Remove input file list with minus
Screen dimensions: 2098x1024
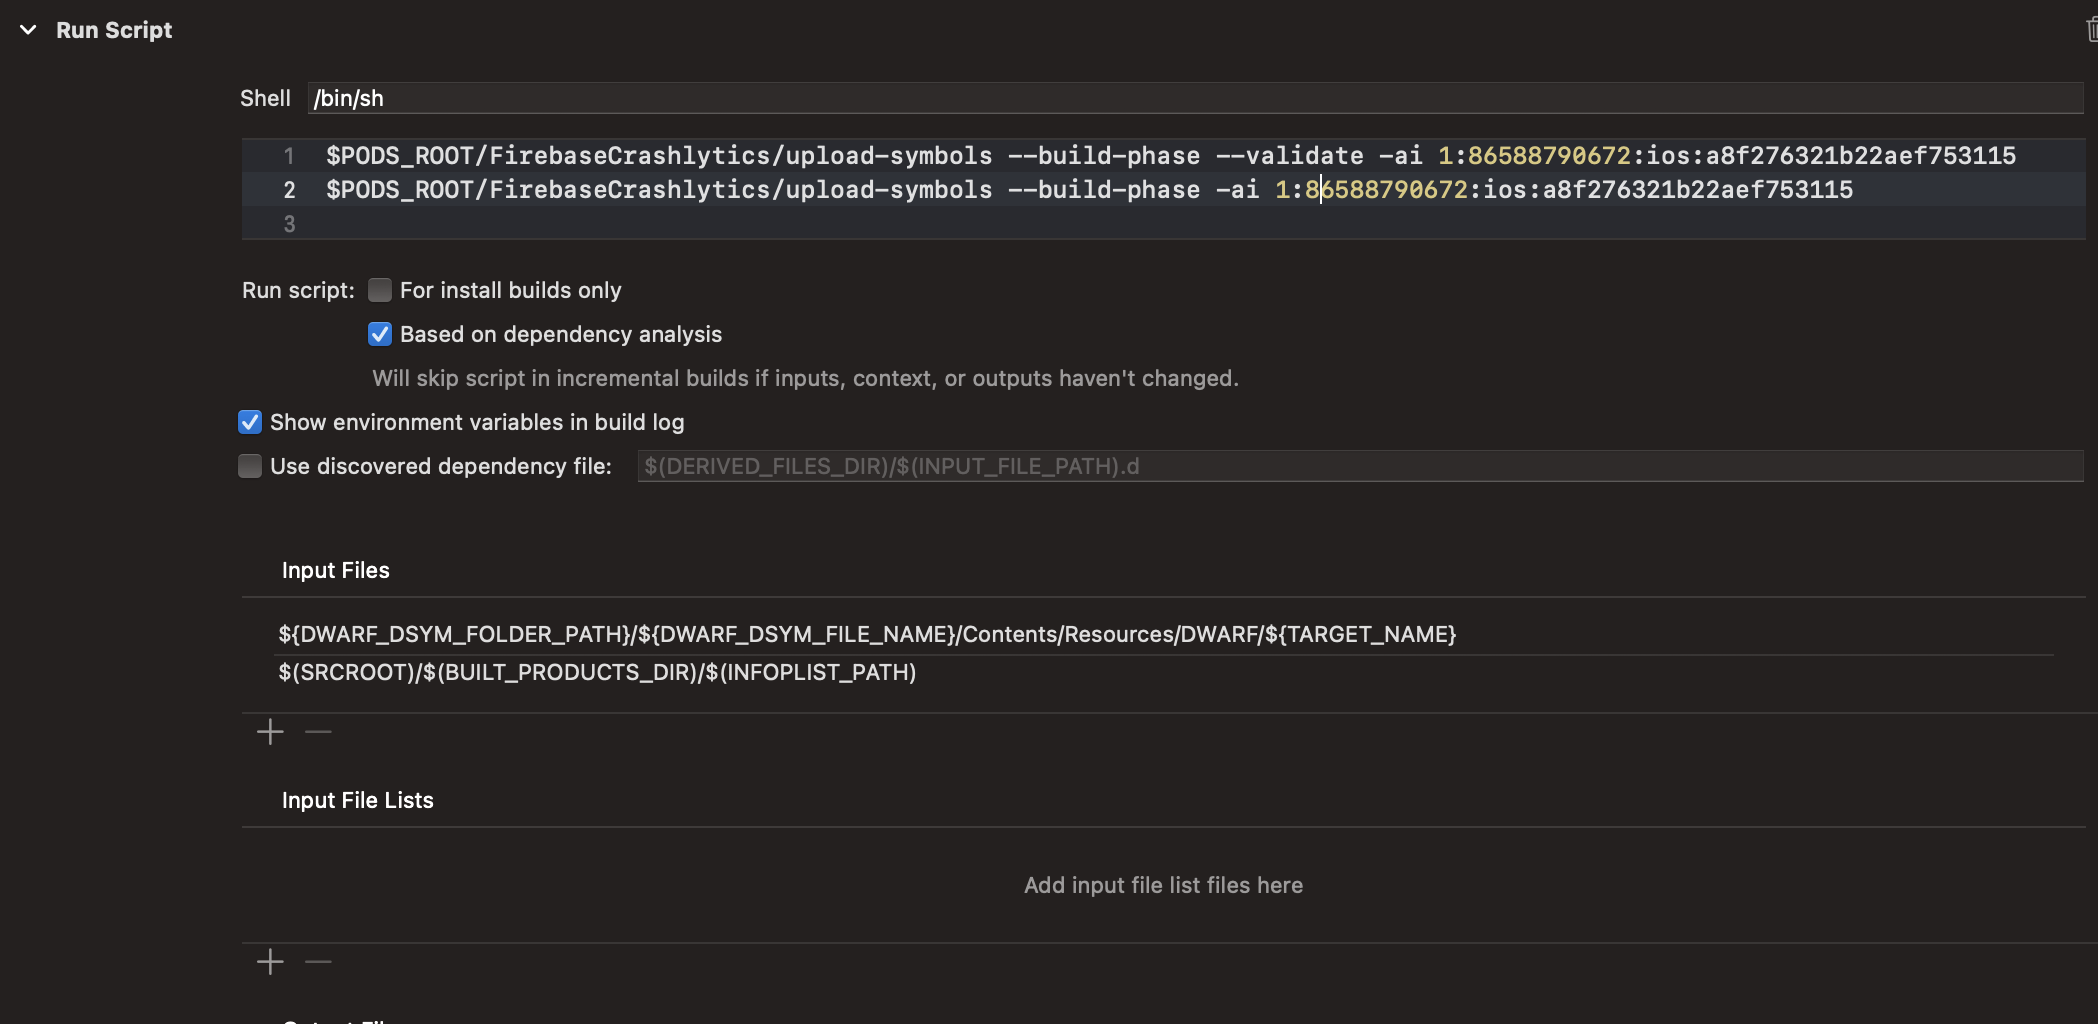318,962
